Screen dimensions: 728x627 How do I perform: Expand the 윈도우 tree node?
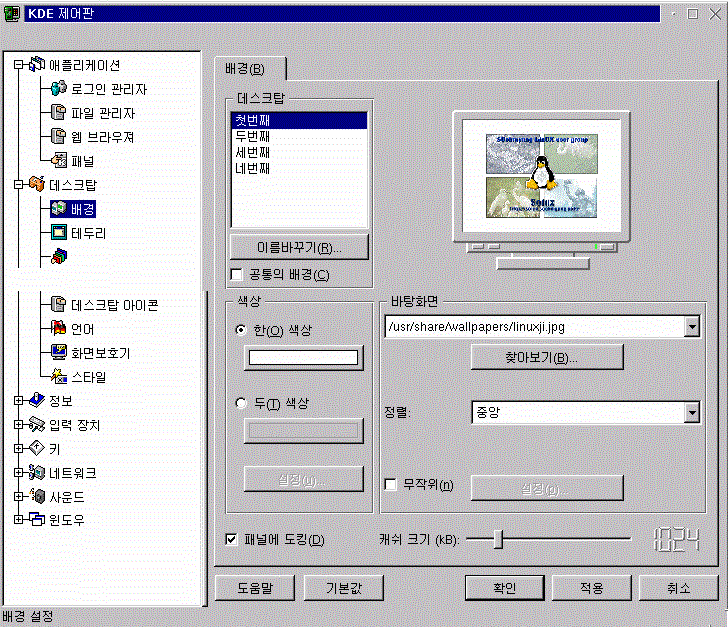tap(18, 519)
